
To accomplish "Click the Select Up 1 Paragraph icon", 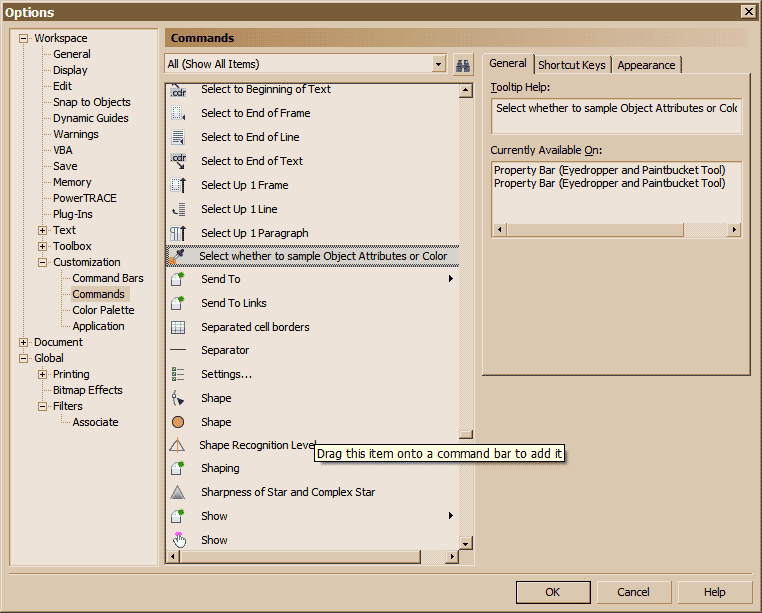I will point(178,233).
